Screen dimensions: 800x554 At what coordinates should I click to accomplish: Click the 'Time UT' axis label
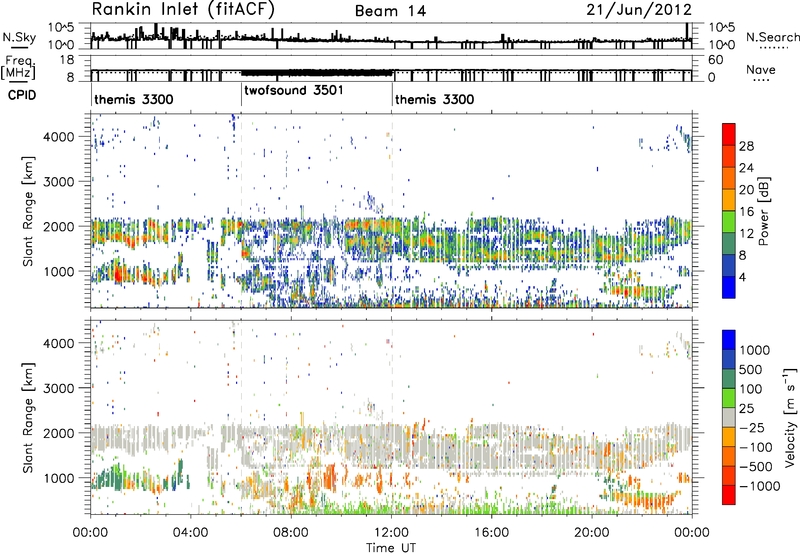point(391,547)
